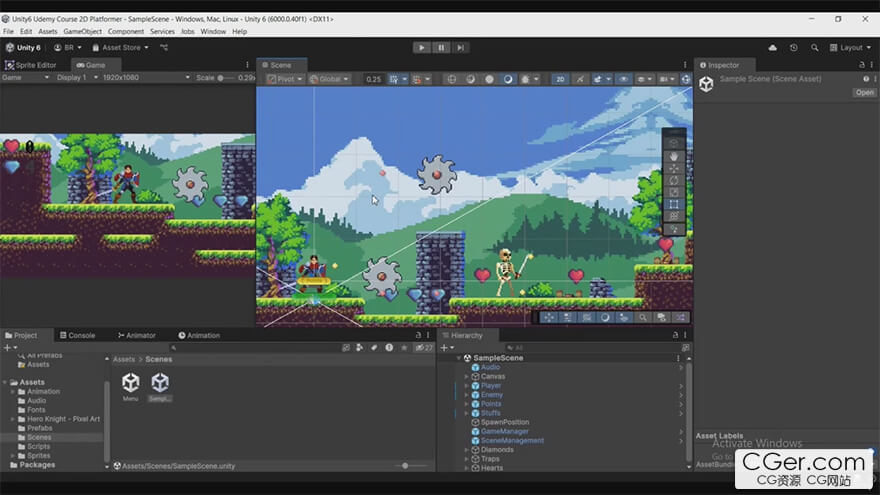Viewport: 880px width, 495px height.
Task: Open the GameObject menu
Action: tap(82, 31)
